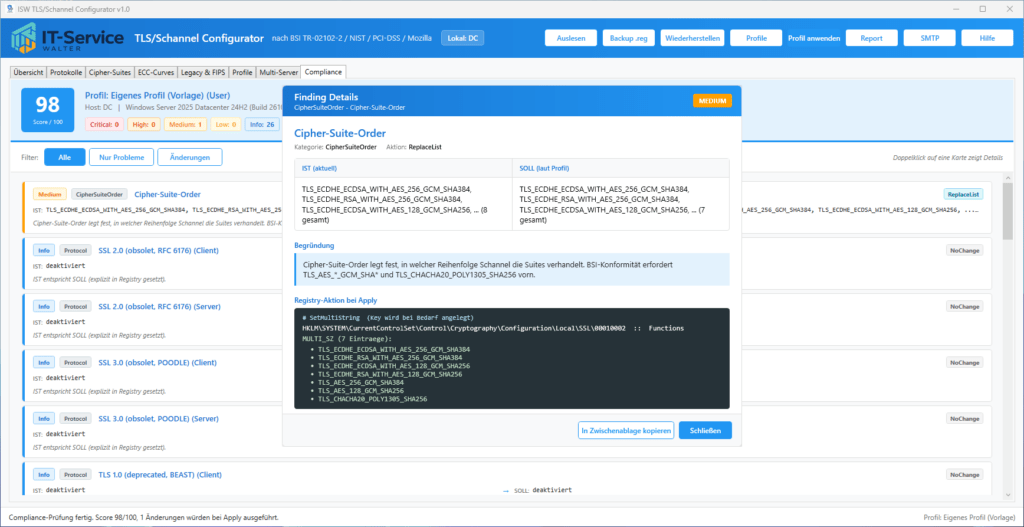1024x527 pixels.
Task: Open the Legacy & FIPS tab
Action: click(x=204, y=72)
